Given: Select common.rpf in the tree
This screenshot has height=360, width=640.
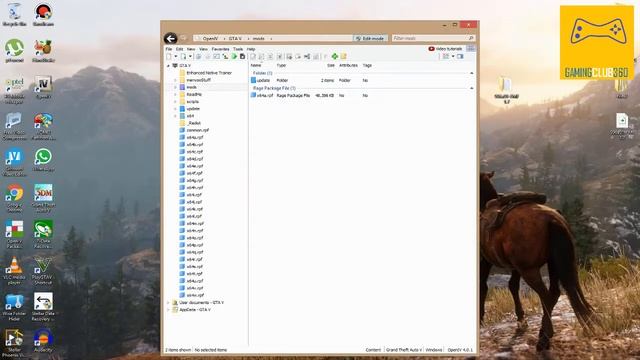Looking at the screenshot, I should pyautogui.click(x=198, y=130).
